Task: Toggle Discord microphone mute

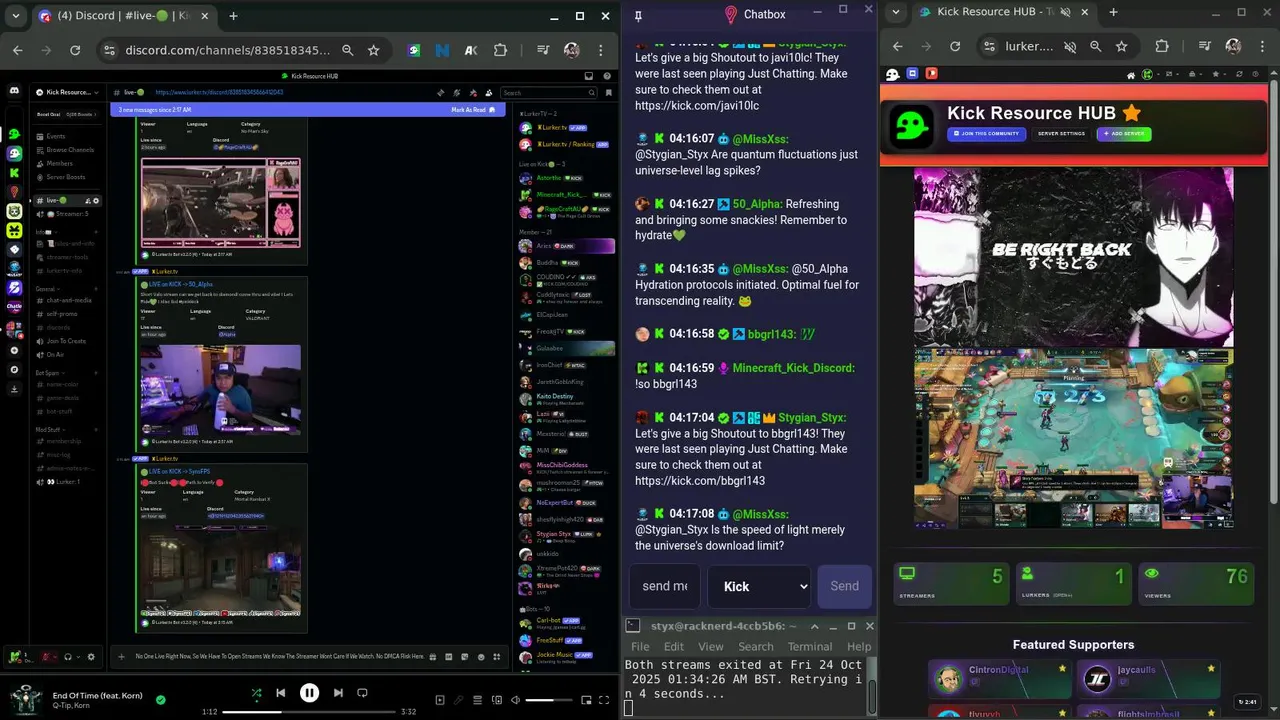Action: coord(46,657)
